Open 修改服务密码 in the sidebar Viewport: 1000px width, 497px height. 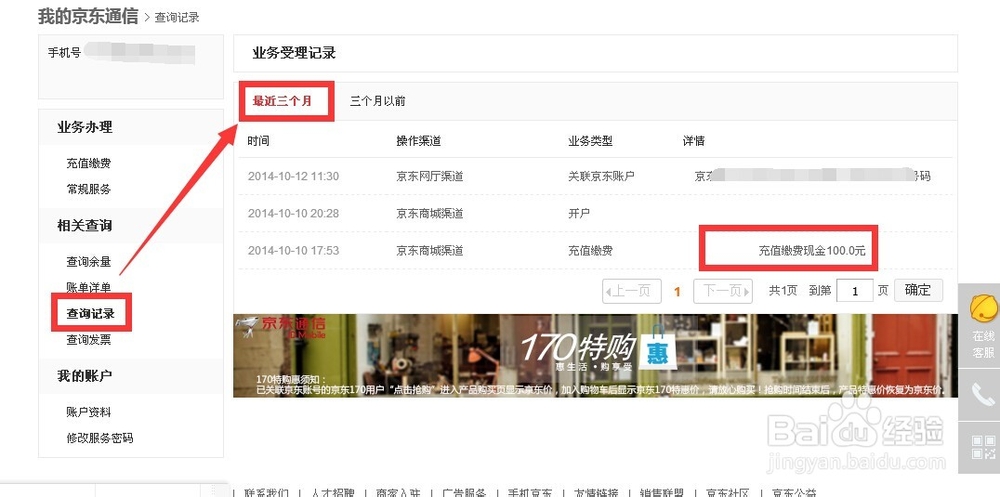pos(100,438)
